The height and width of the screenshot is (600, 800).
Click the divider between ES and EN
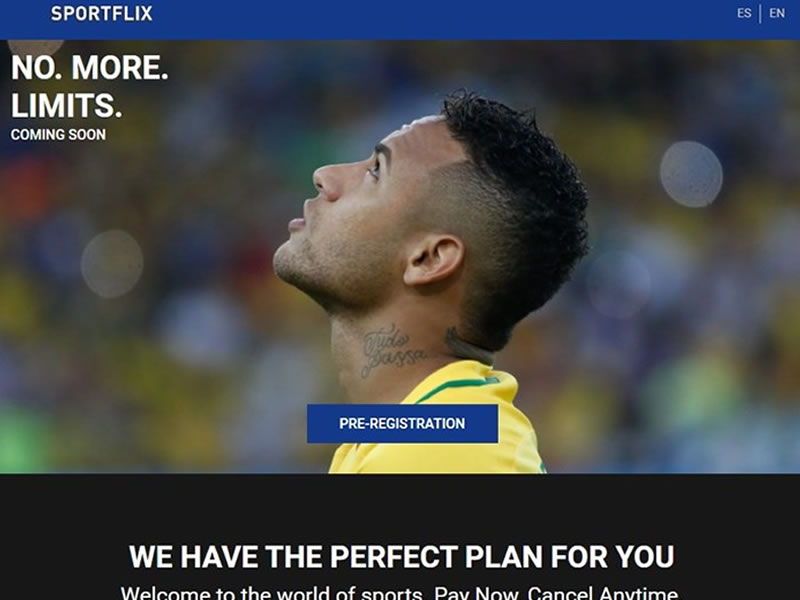point(760,14)
